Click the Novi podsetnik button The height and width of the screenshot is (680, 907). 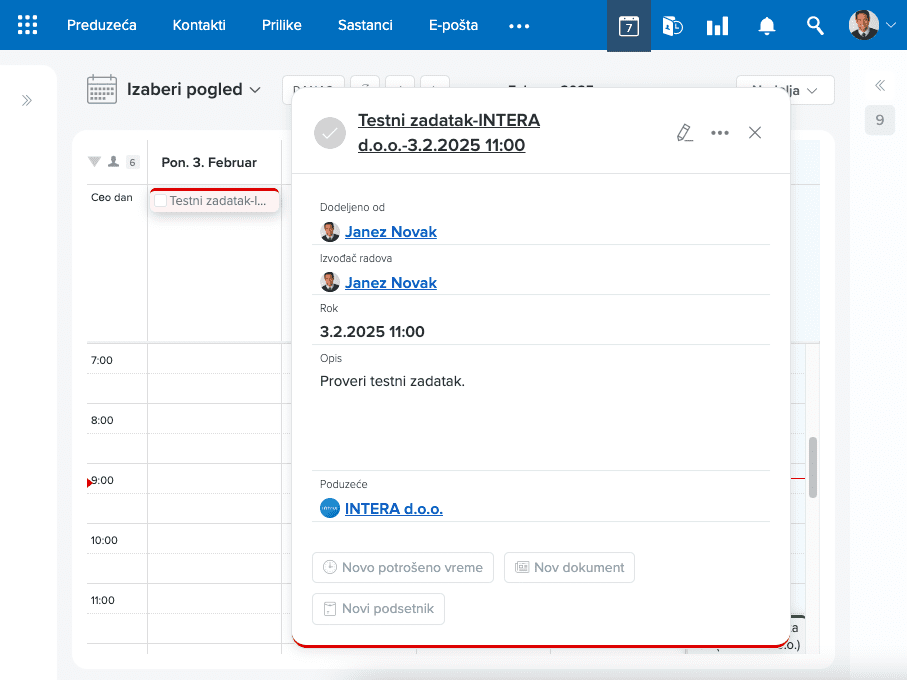[378, 608]
